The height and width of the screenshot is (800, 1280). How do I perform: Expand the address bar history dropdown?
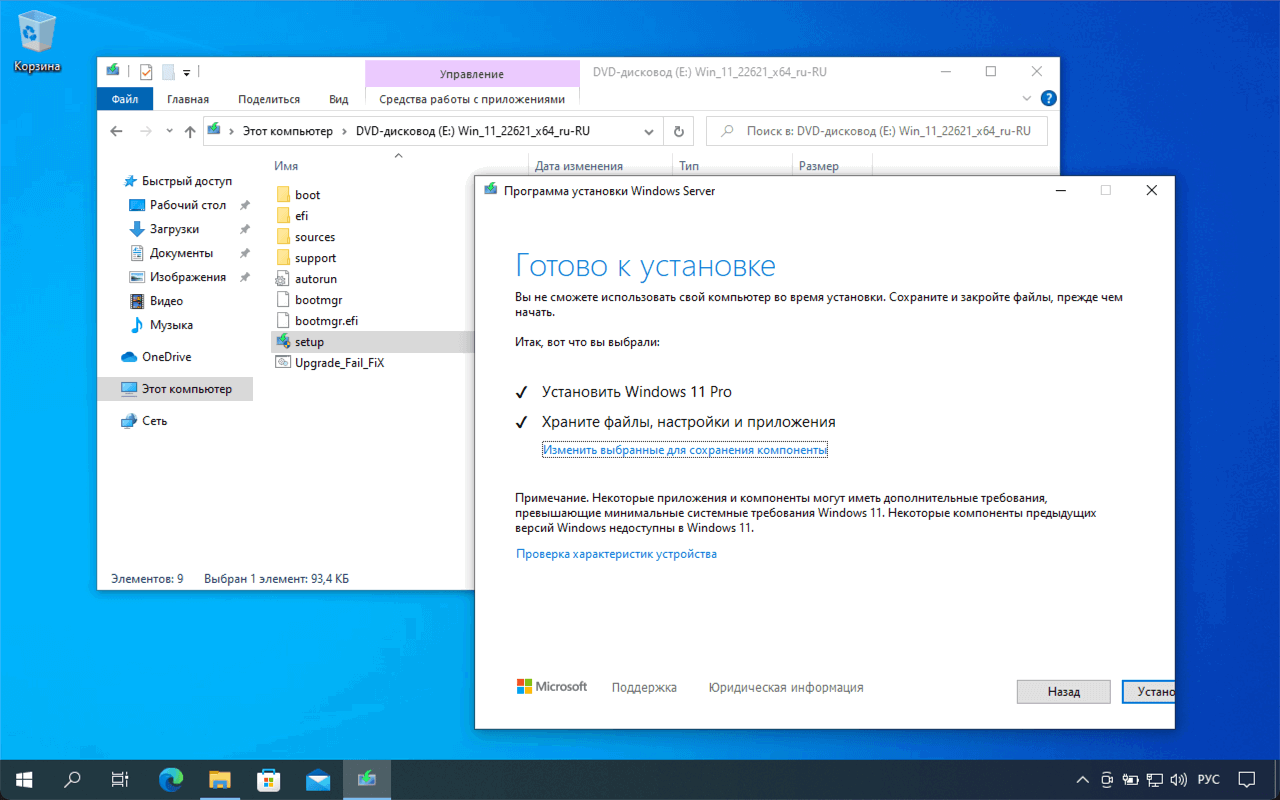pyautogui.click(x=649, y=131)
